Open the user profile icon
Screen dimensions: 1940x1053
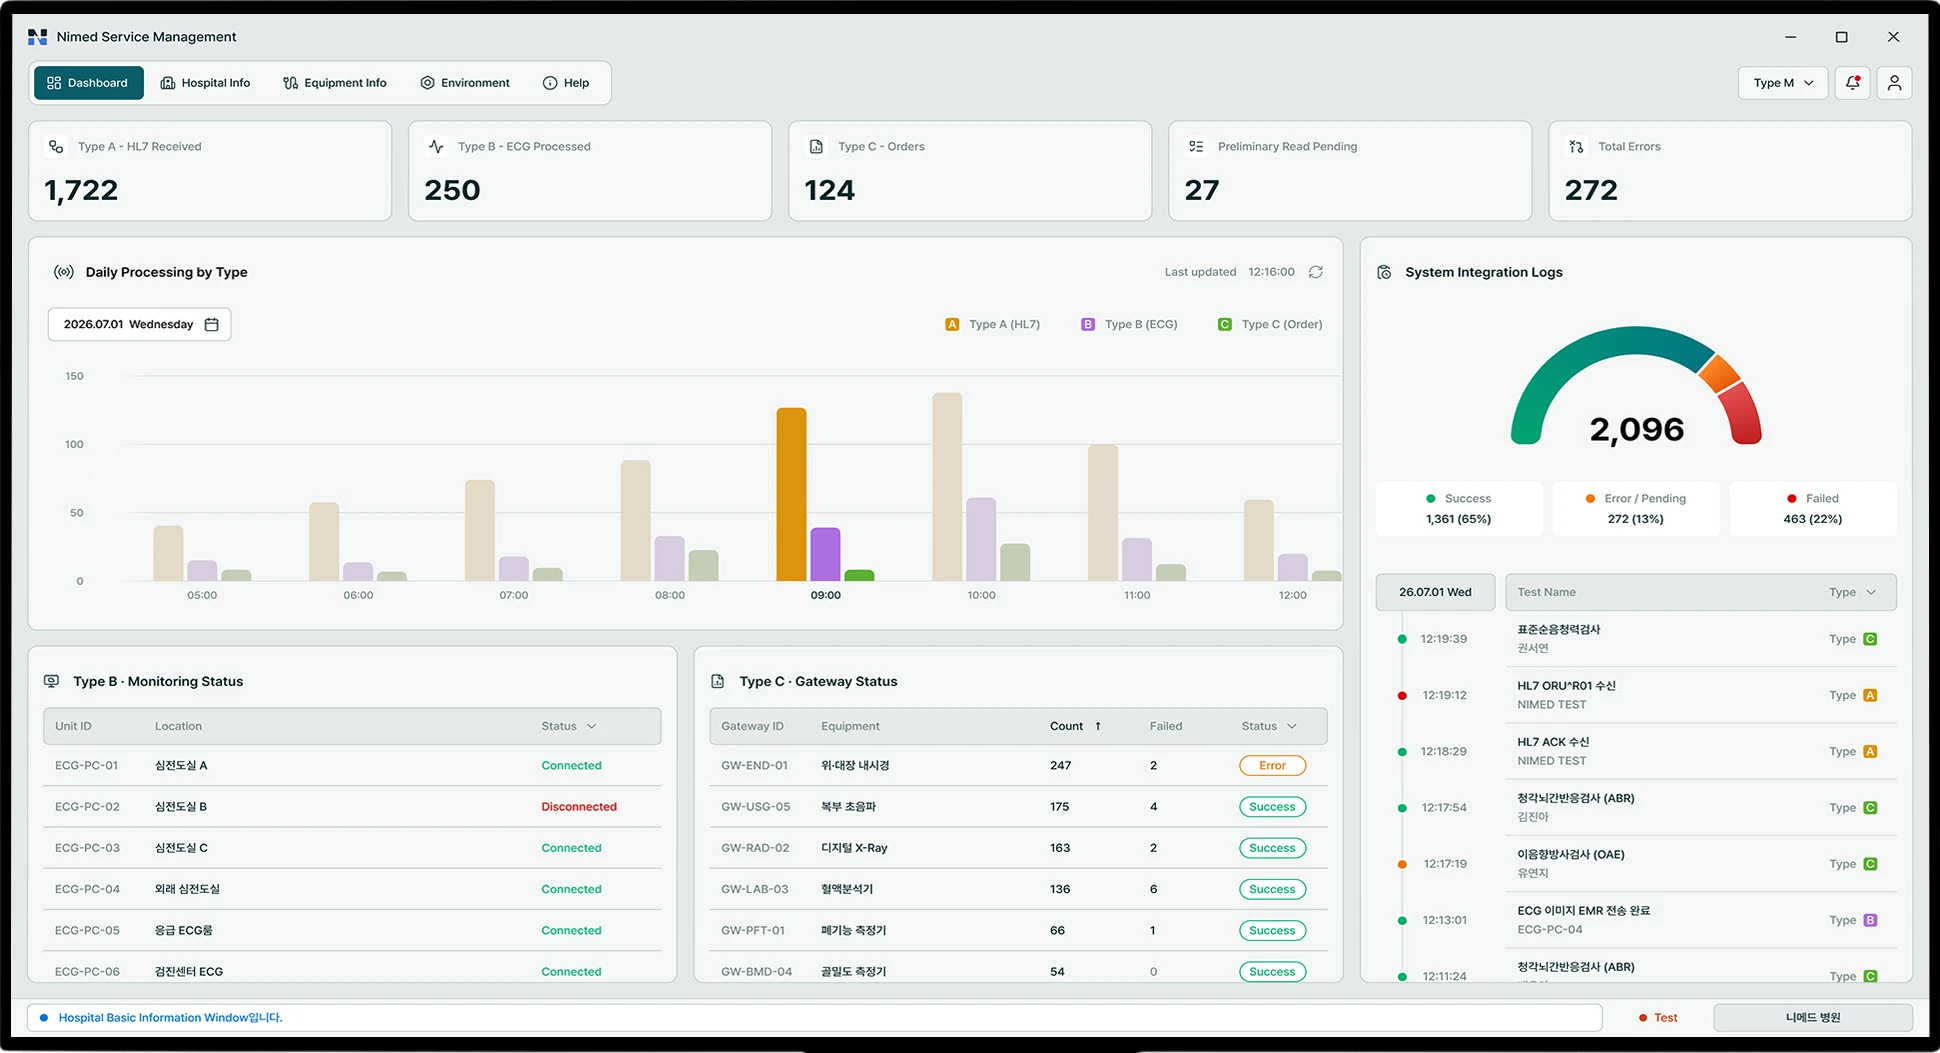(x=1894, y=83)
